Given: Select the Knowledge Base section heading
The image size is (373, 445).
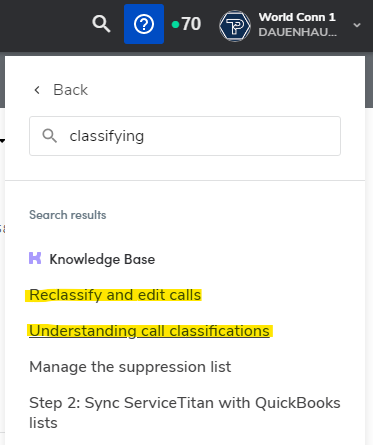Looking at the screenshot, I should [102, 259].
